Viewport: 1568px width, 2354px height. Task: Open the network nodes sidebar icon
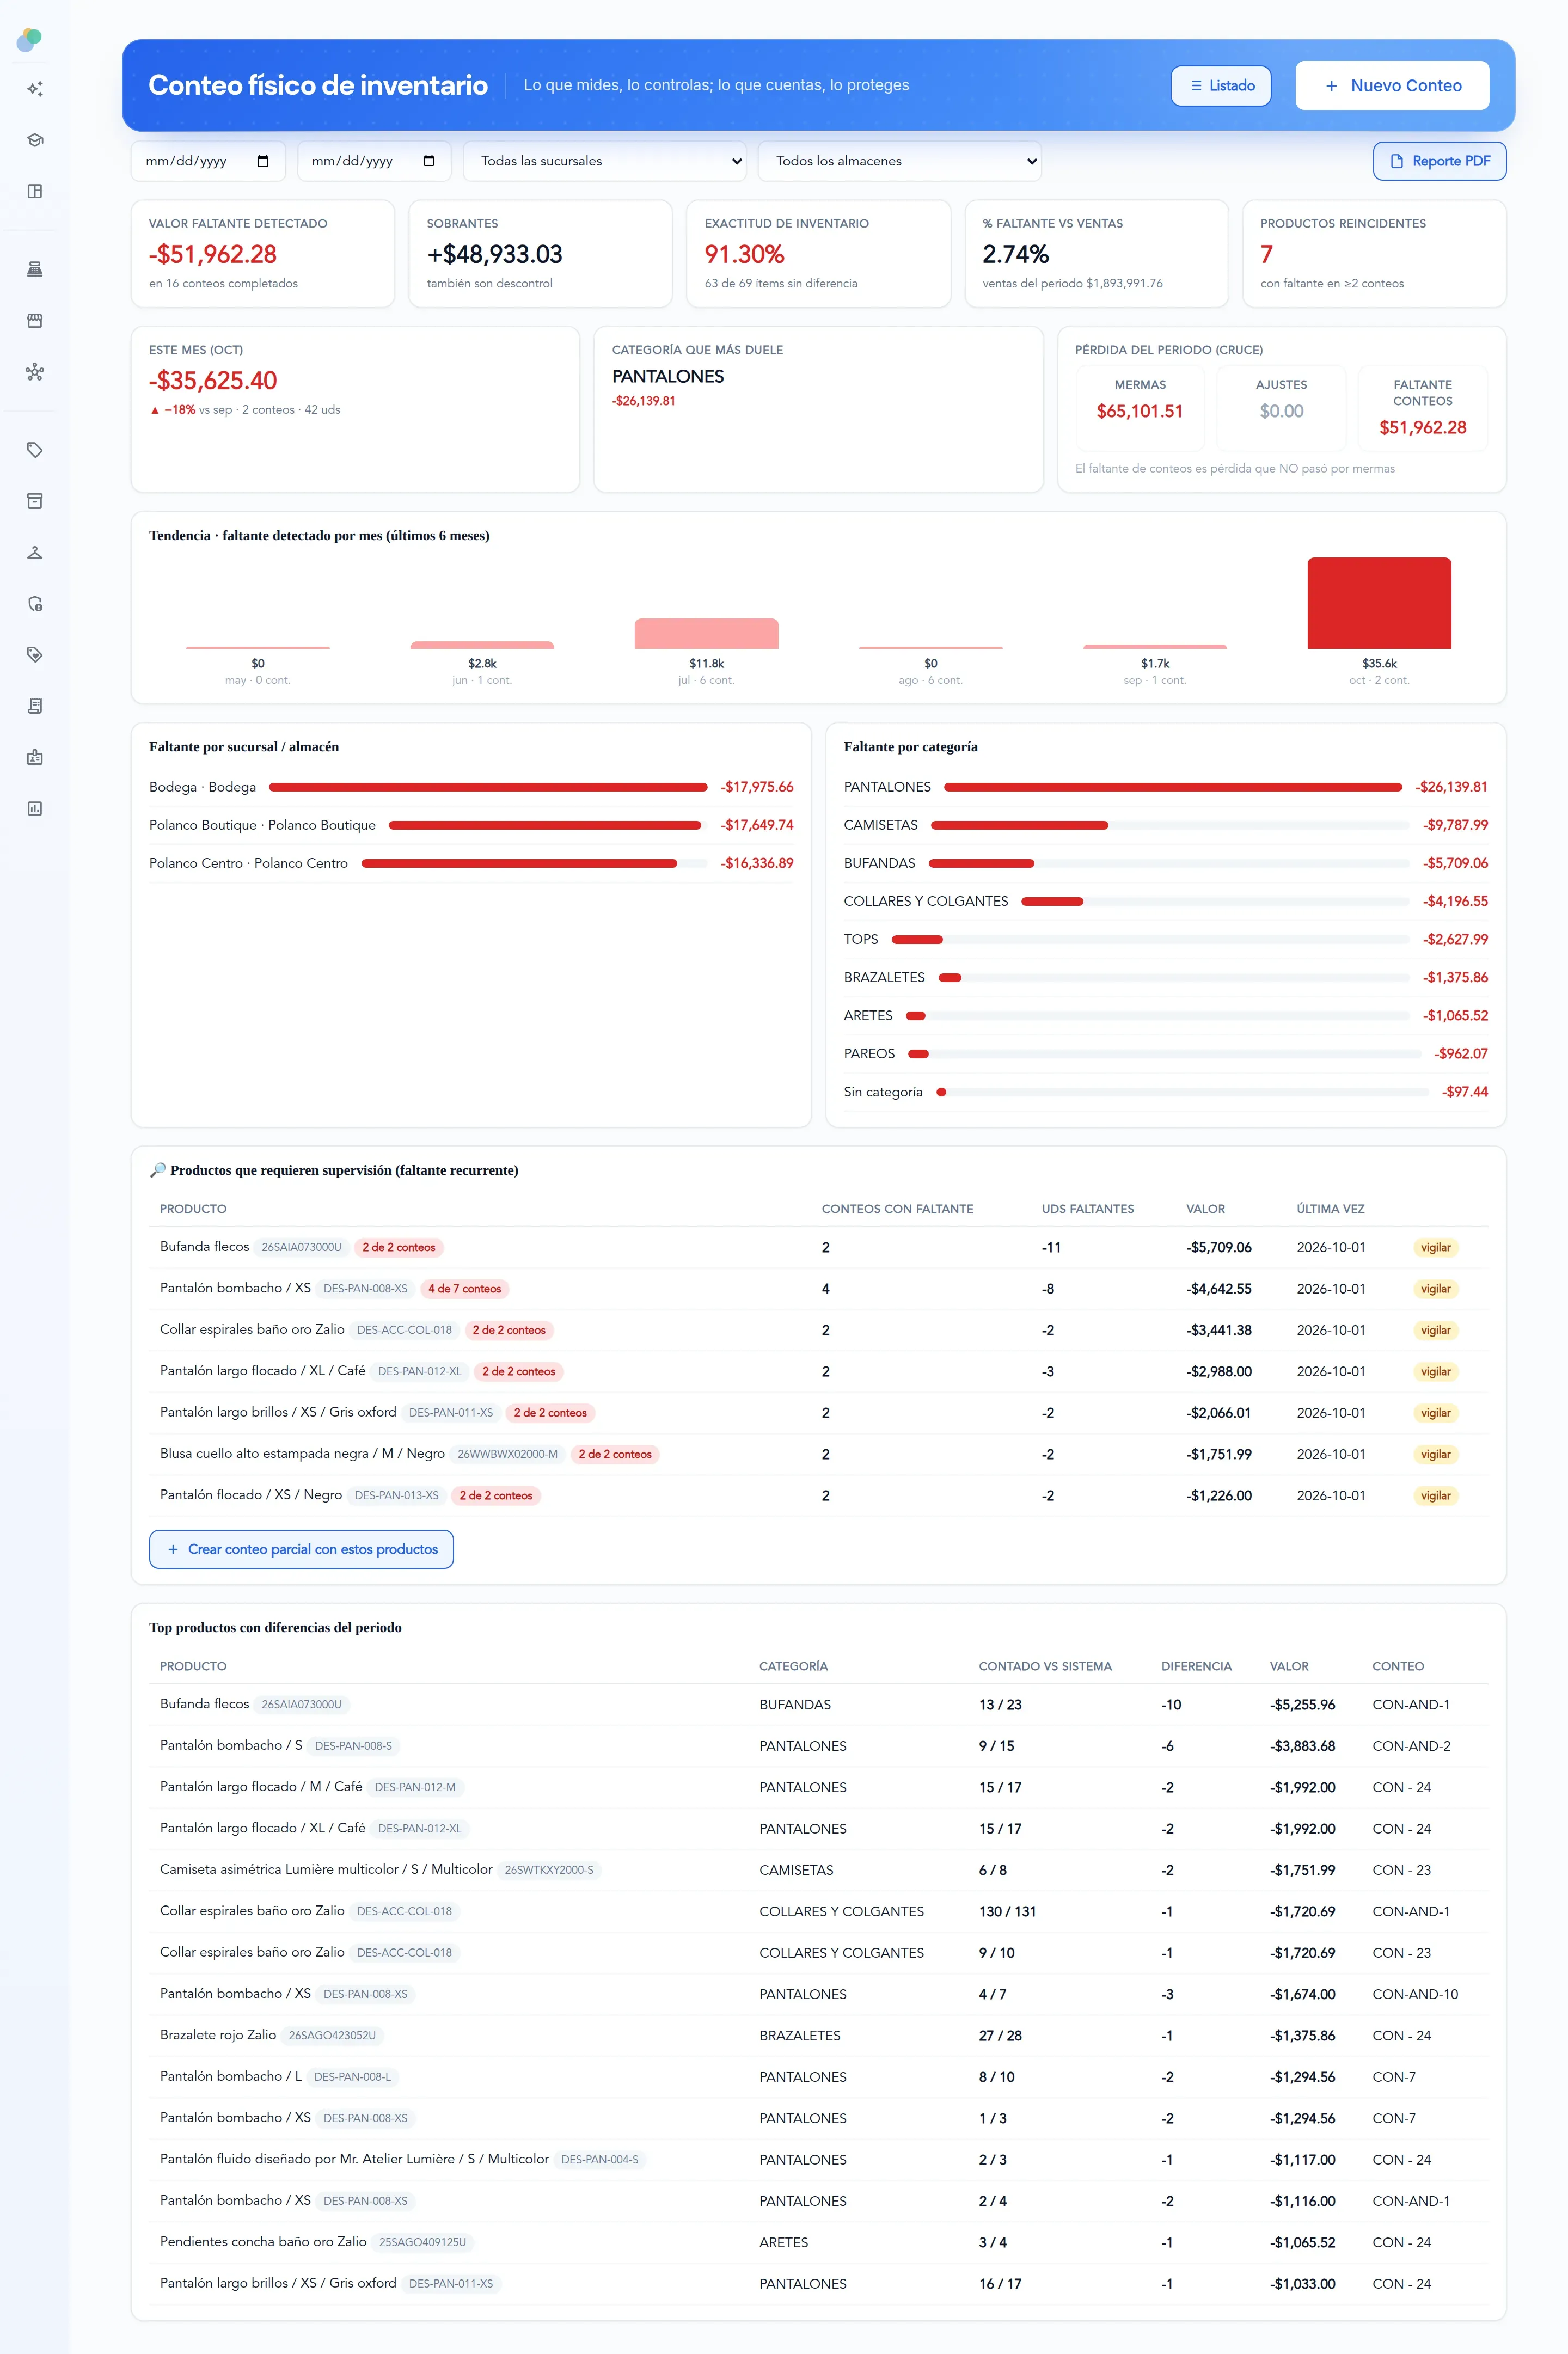[x=35, y=372]
